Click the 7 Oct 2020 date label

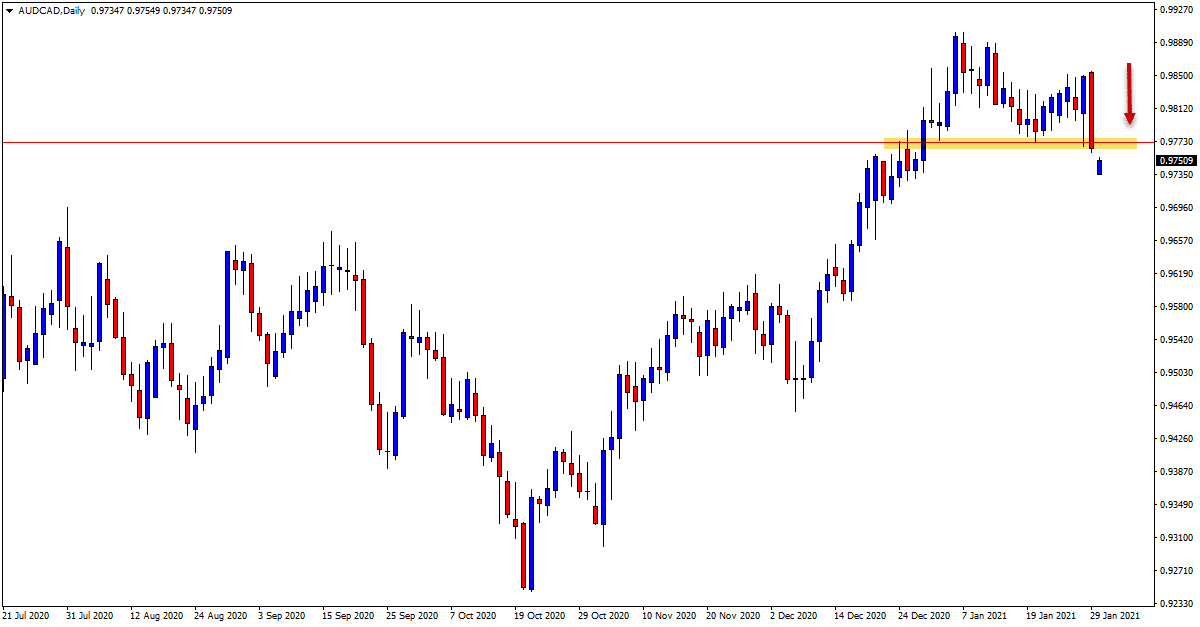click(x=474, y=616)
